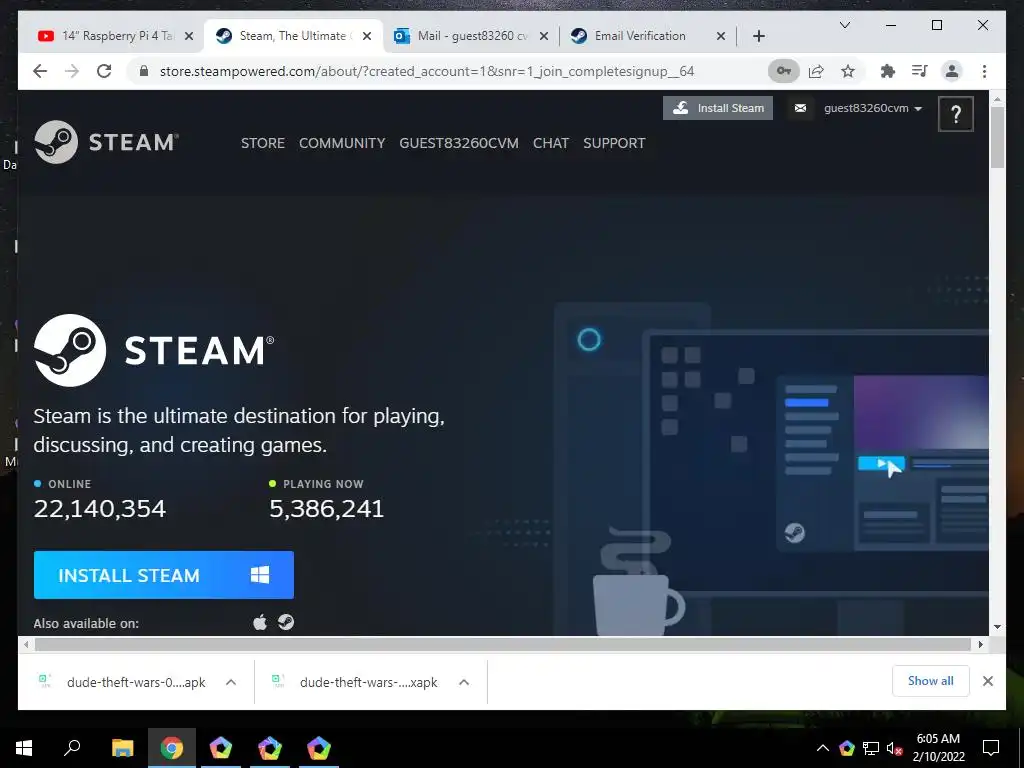Open File Explorer from the taskbar

coord(122,748)
